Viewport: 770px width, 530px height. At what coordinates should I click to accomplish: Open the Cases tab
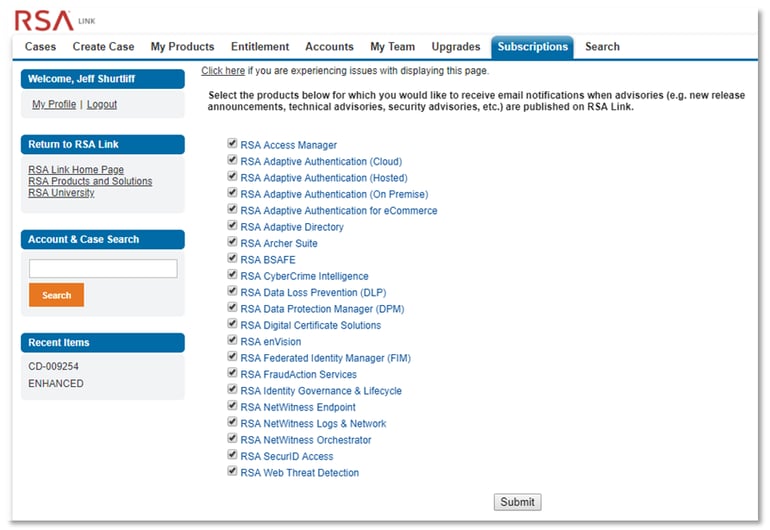click(x=40, y=47)
